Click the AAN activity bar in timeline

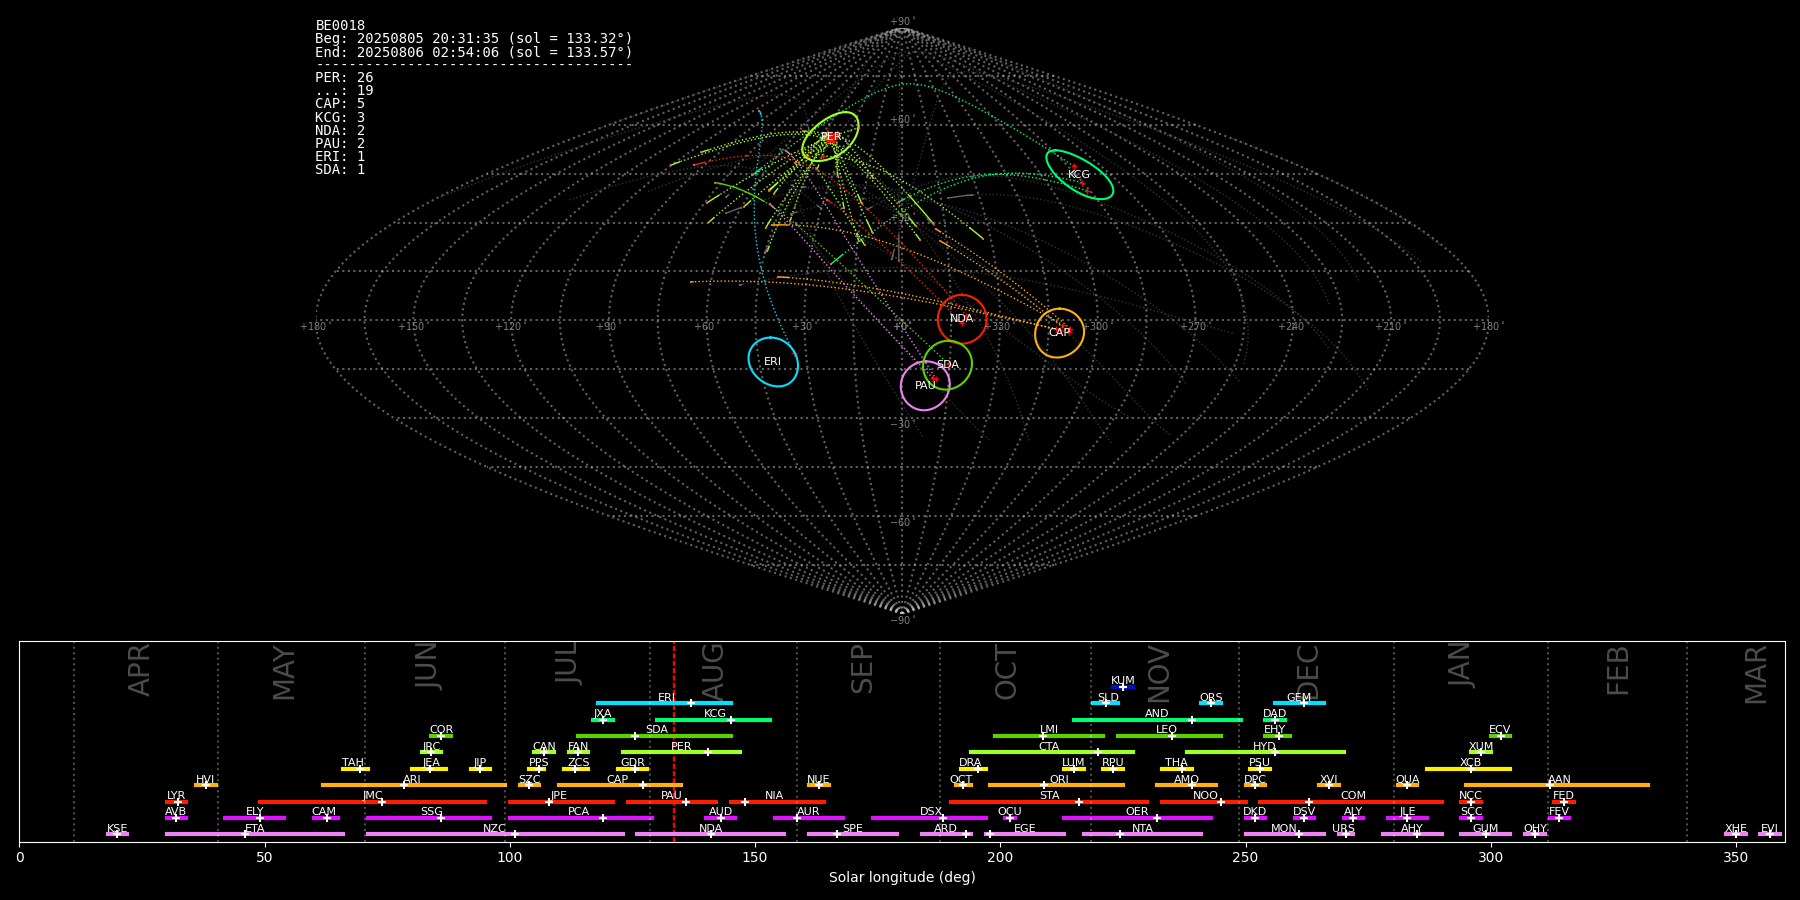[1557, 785]
